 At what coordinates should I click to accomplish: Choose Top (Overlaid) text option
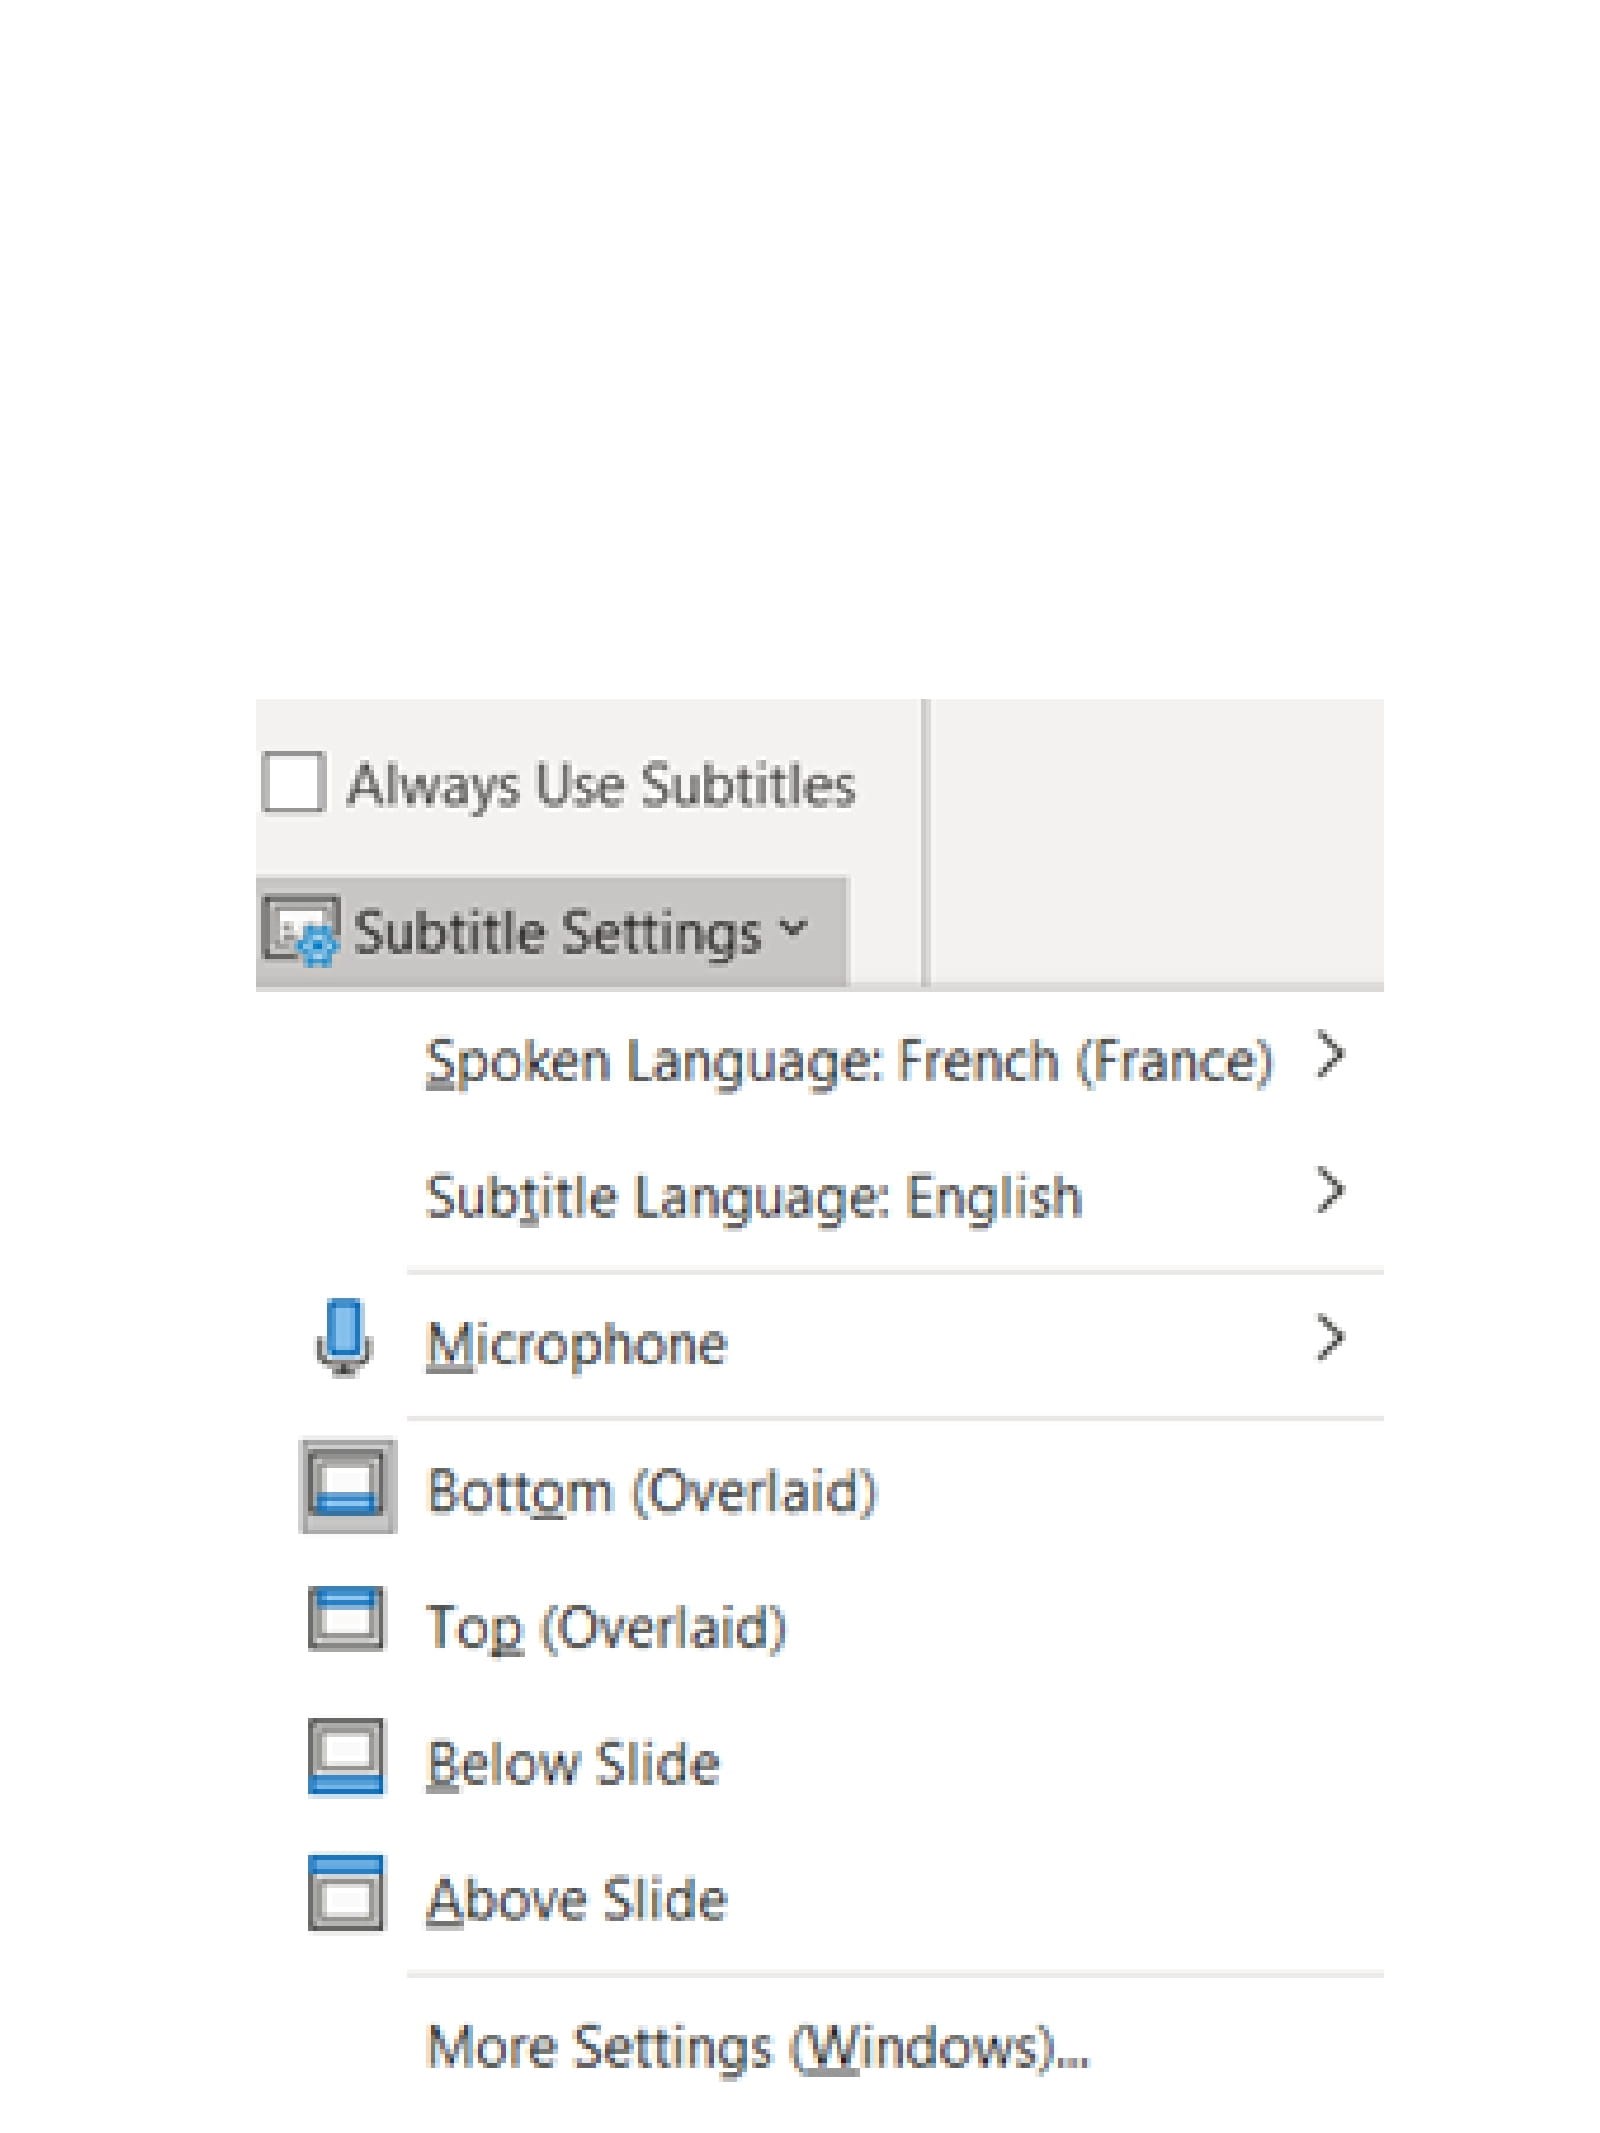(607, 1626)
